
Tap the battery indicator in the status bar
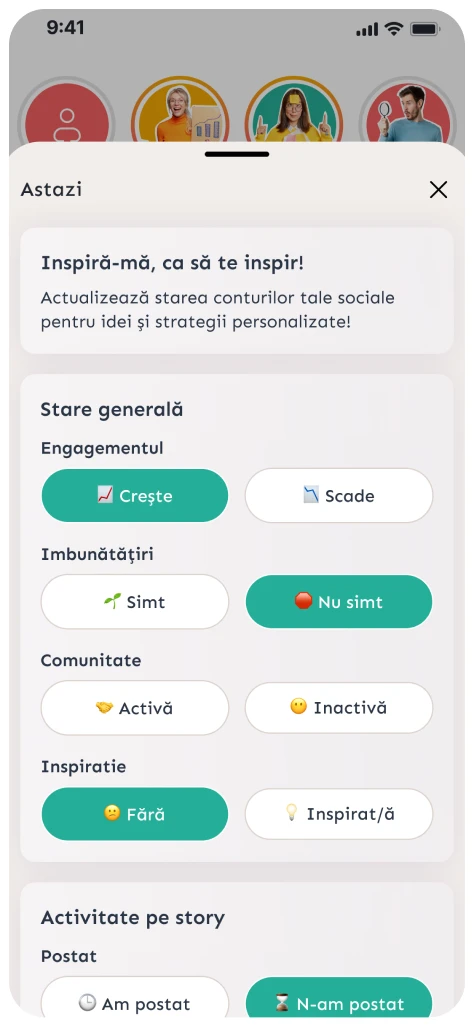click(x=424, y=29)
